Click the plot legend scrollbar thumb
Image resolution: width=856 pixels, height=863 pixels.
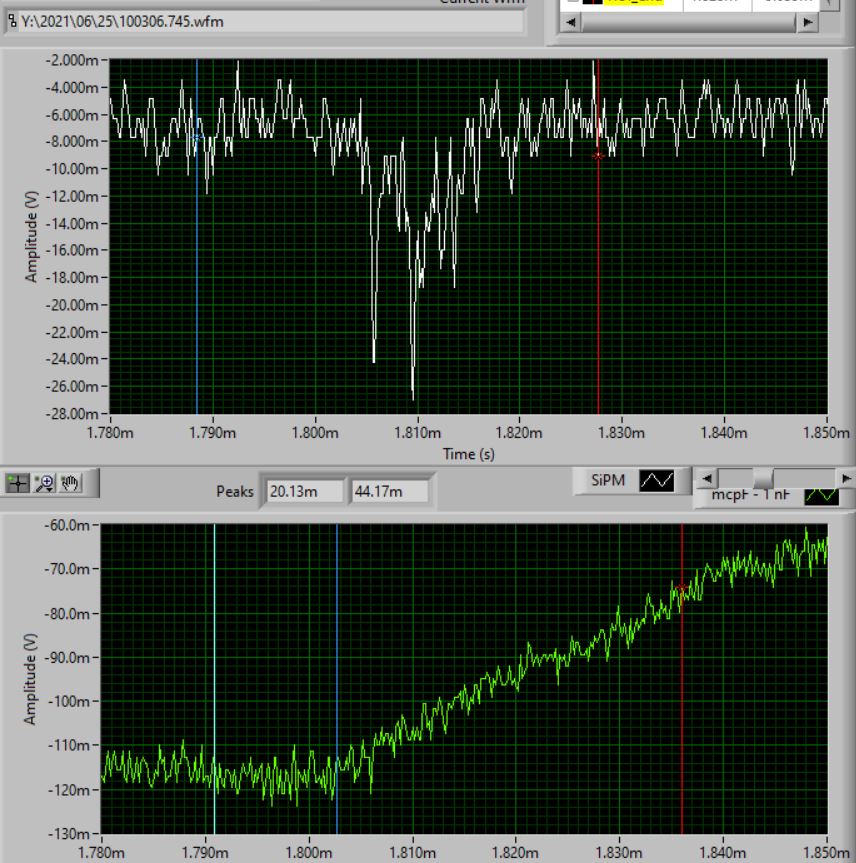click(762, 478)
